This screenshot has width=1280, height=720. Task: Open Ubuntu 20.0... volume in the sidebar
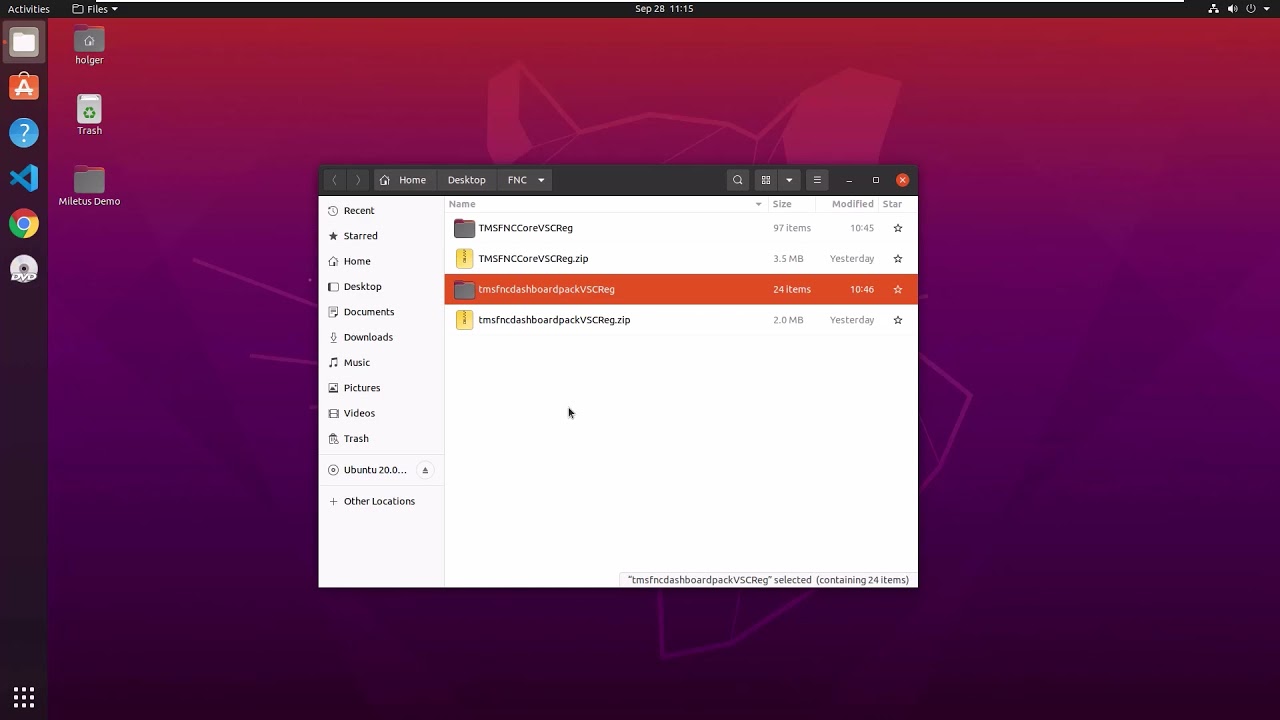point(375,470)
